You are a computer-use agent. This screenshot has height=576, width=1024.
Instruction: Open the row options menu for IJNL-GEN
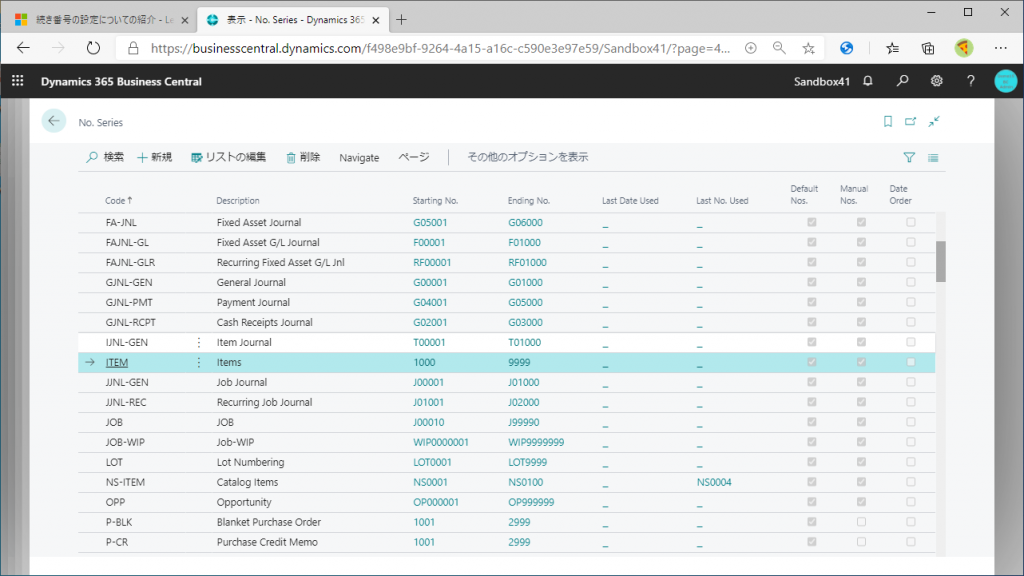(199, 342)
